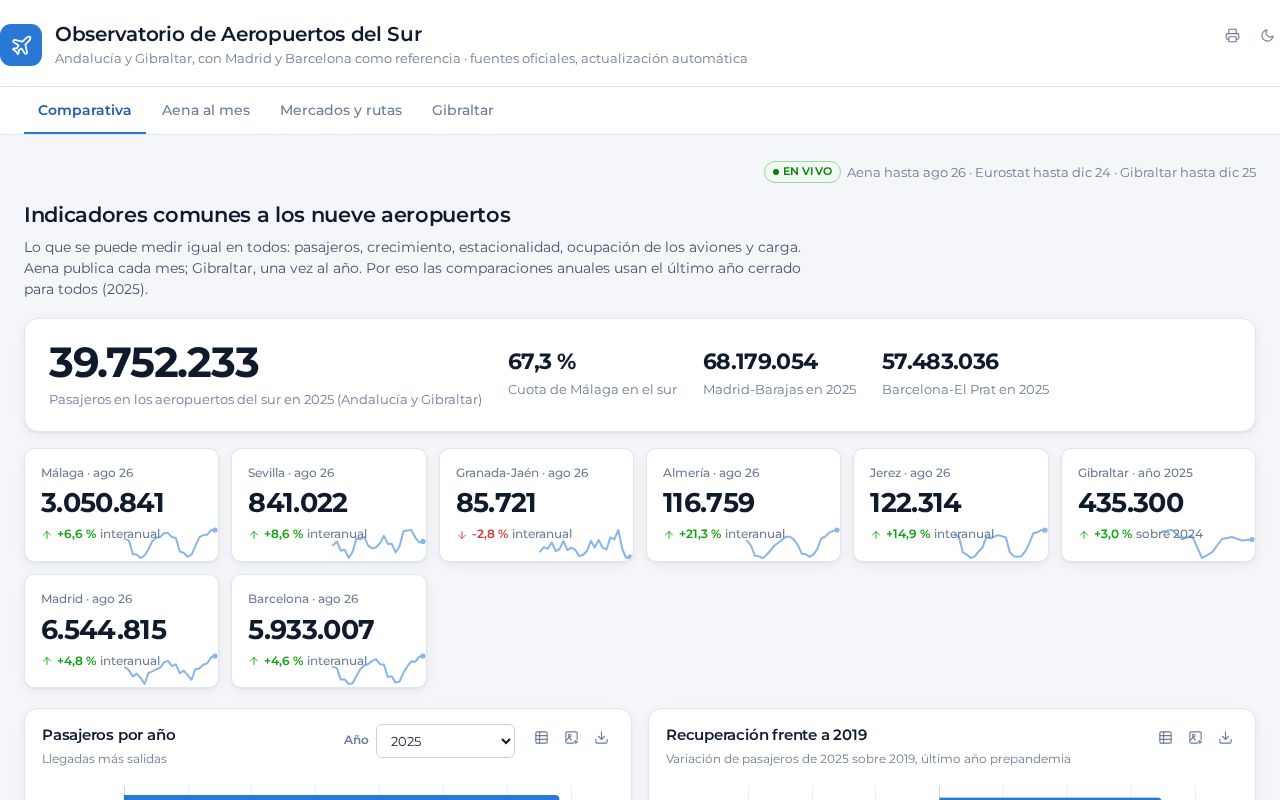Click the Granada-Jaén value 85.721

tap(496, 503)
